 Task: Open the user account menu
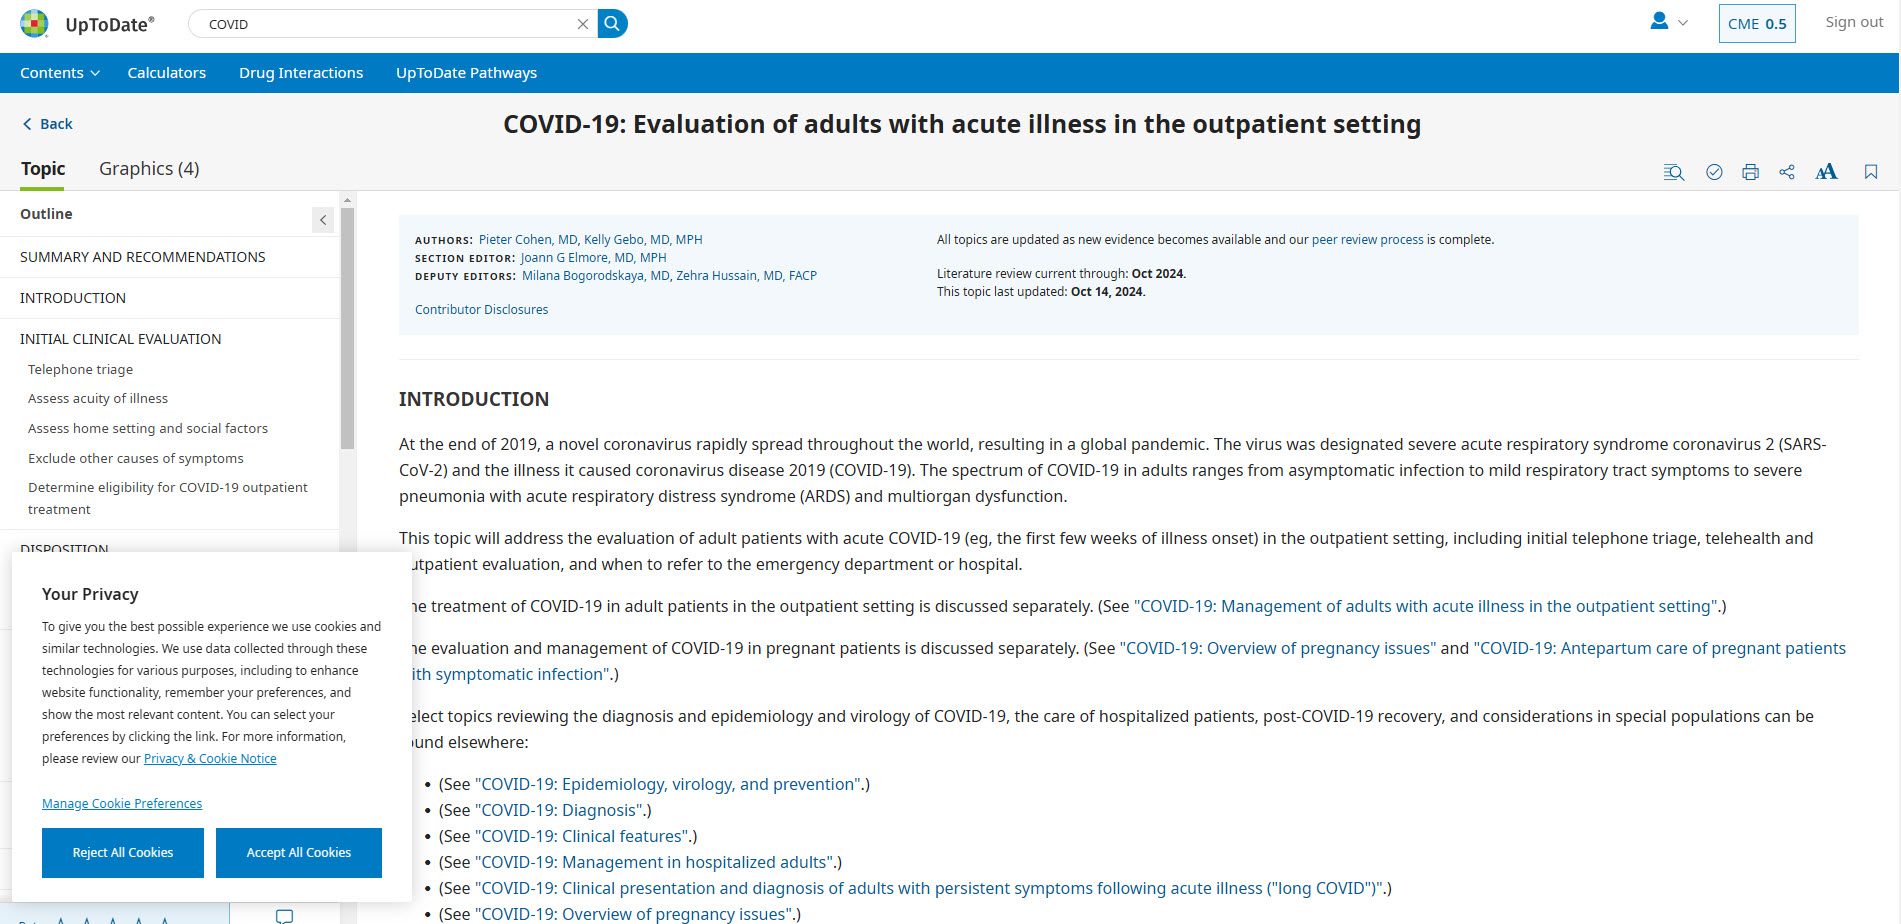[1668, 22]
